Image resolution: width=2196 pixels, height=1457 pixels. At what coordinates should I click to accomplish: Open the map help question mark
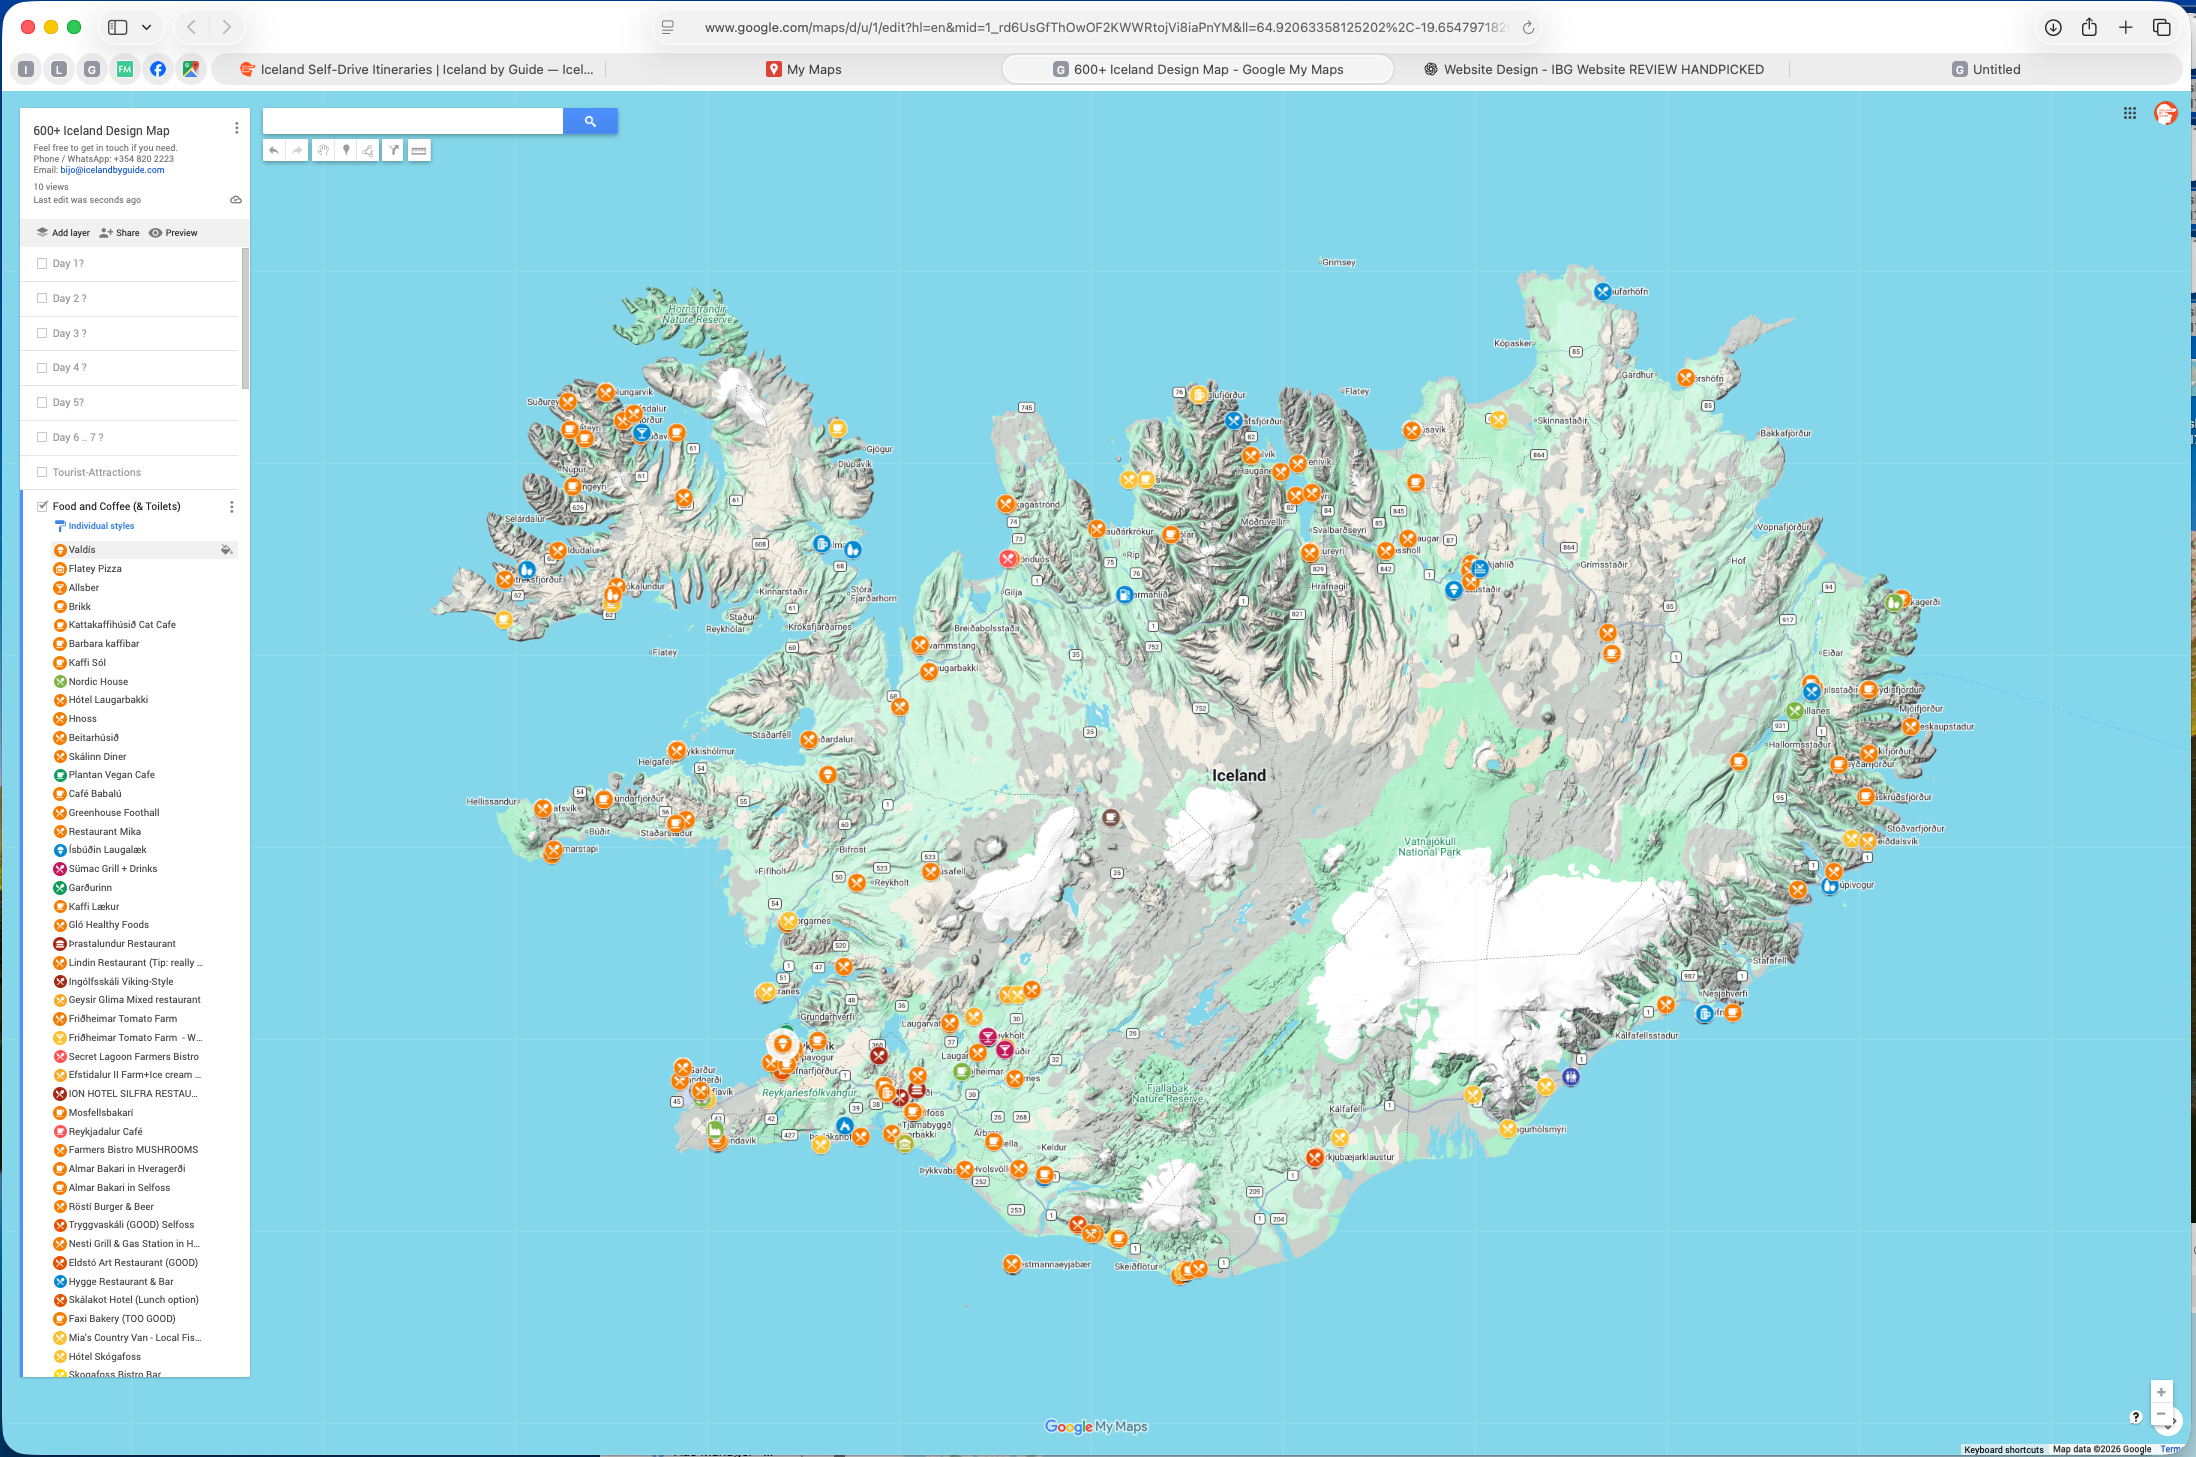coord(2135,1417)
